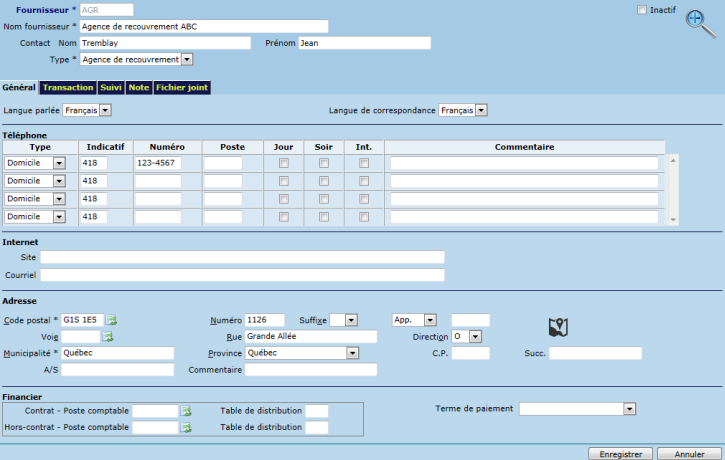Viewport: 725px width, 460px height.
Task: Open the lookup icon beside Code postal
Action: 113,320
